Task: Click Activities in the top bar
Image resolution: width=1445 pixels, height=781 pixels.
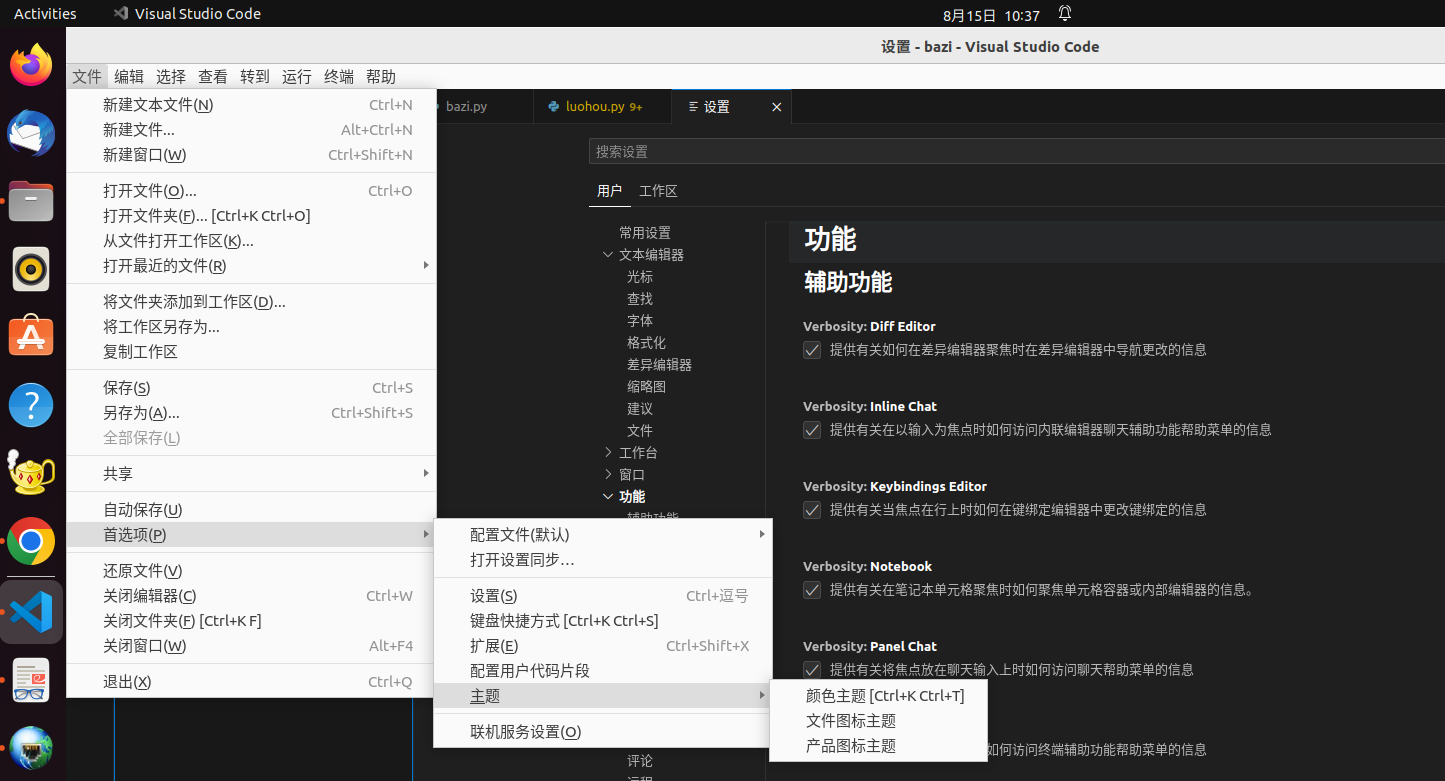Action: 45,14
